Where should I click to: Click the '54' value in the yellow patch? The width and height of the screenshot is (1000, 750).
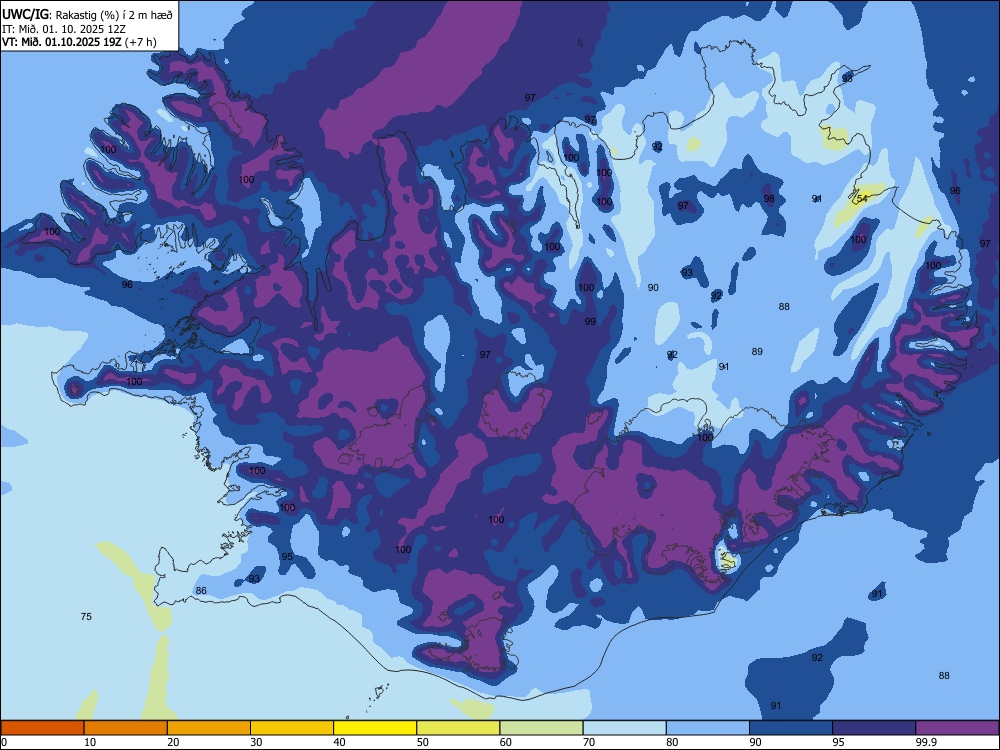click(862, 198)
